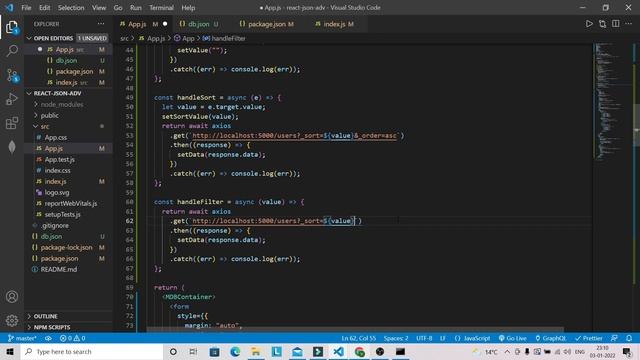Open the Extensions view
This screenshot has height=360, width=640.
(12, 123)
